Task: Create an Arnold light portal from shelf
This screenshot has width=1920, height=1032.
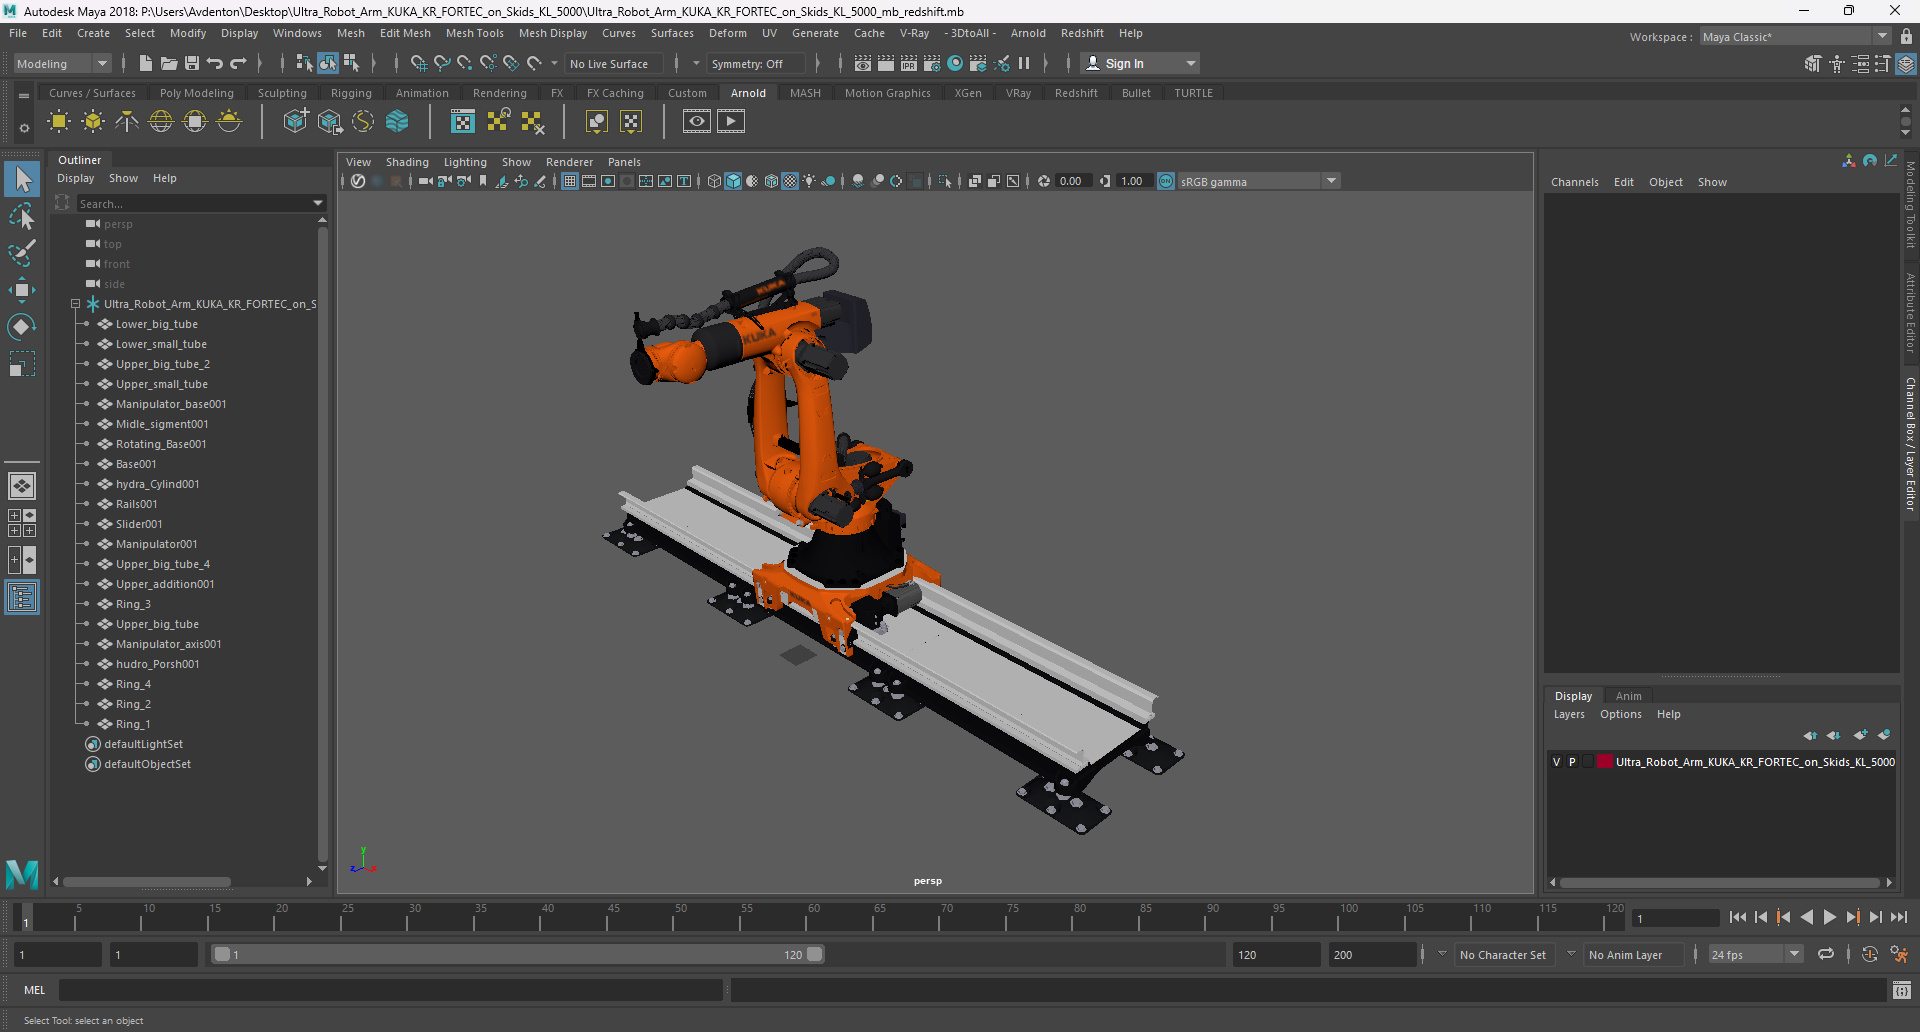Action: pos(195,122)
